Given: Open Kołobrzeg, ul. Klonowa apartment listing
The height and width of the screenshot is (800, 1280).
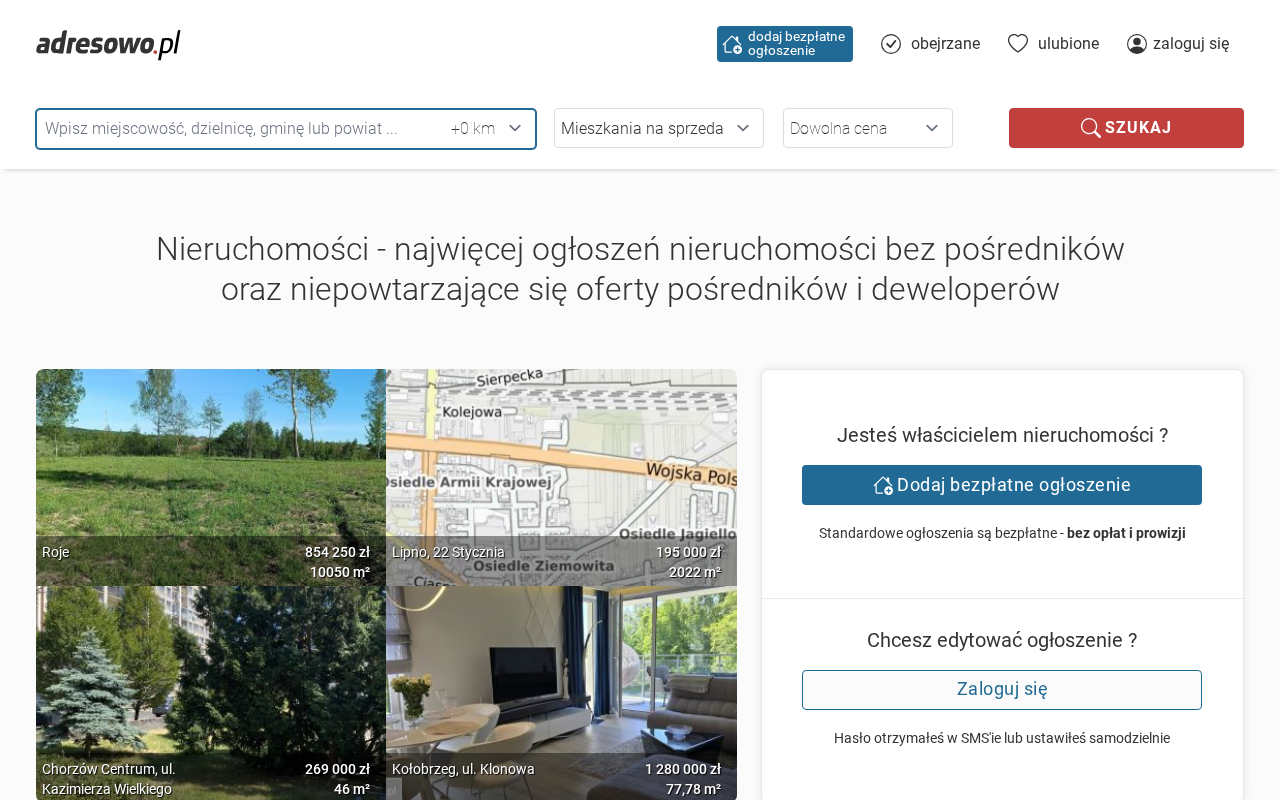Looking at the screenshot, I should pos(561,680).
